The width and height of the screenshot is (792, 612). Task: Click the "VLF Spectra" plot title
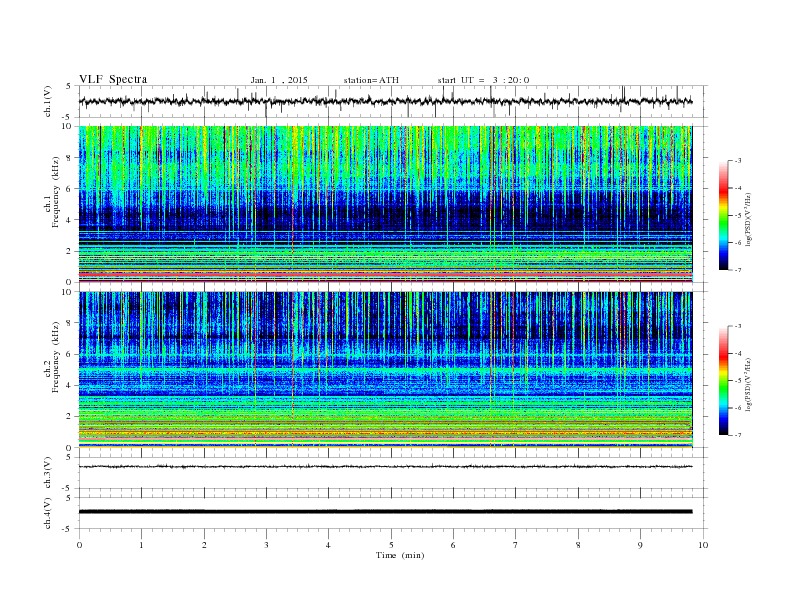[113, 79]
